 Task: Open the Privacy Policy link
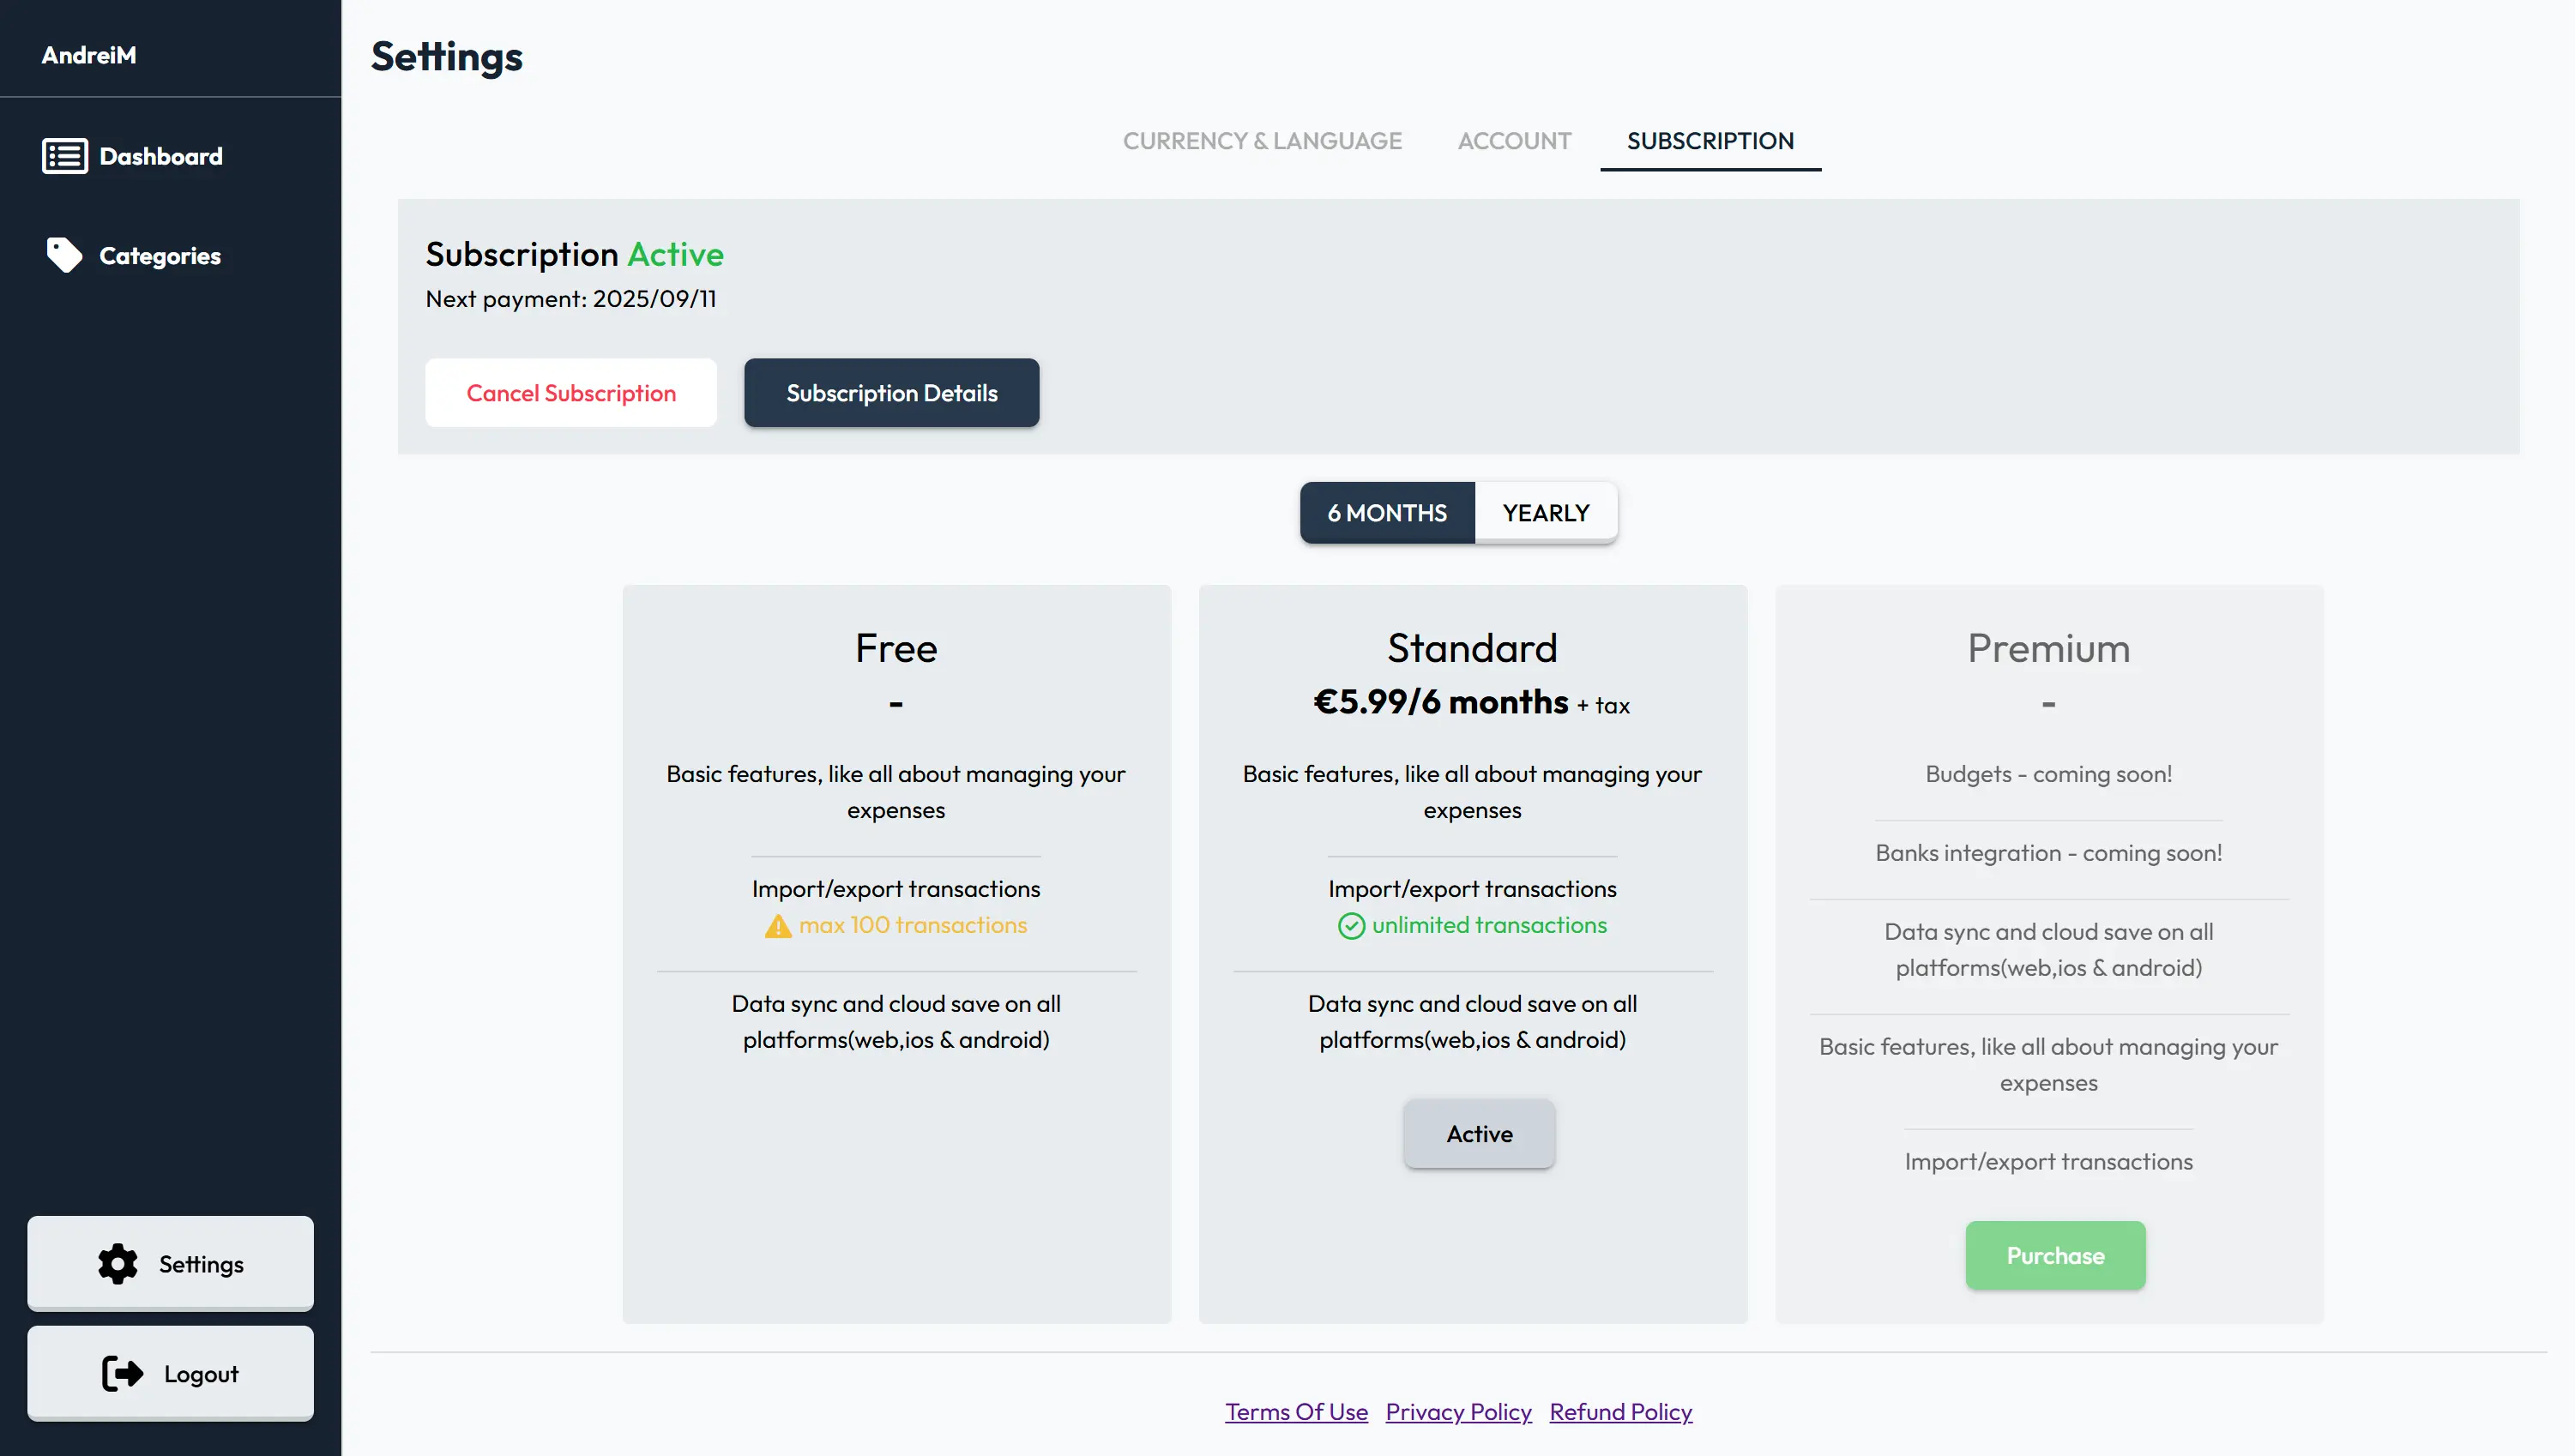(1458, 1412)
